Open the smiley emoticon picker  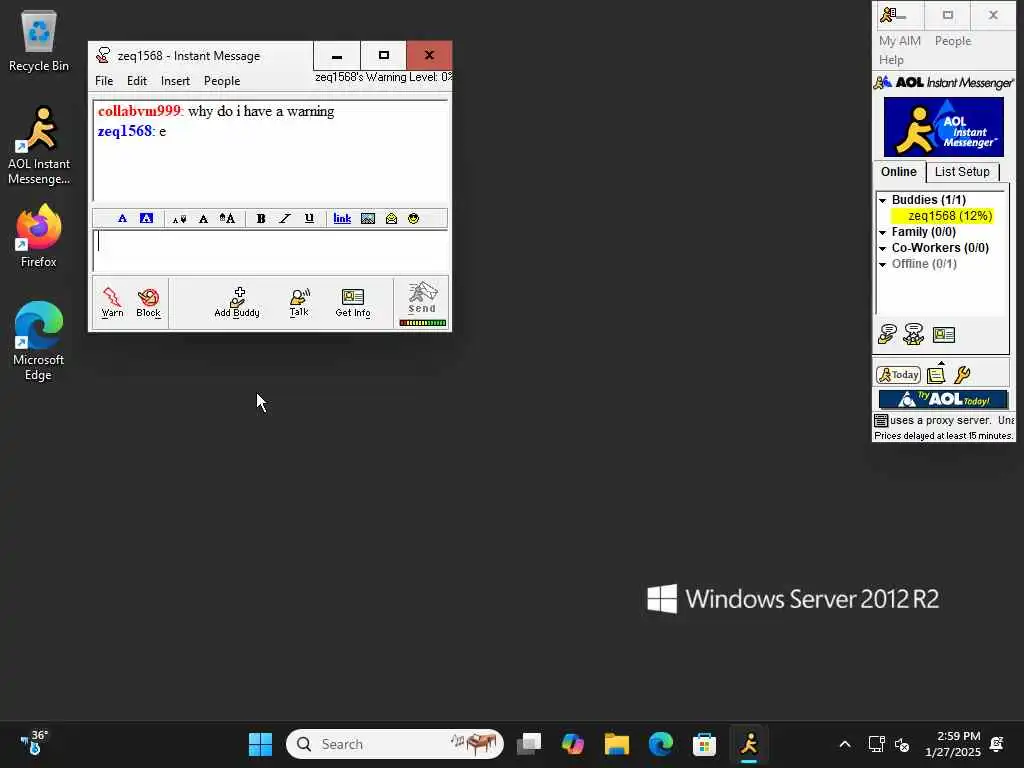(x=413, y=219)
